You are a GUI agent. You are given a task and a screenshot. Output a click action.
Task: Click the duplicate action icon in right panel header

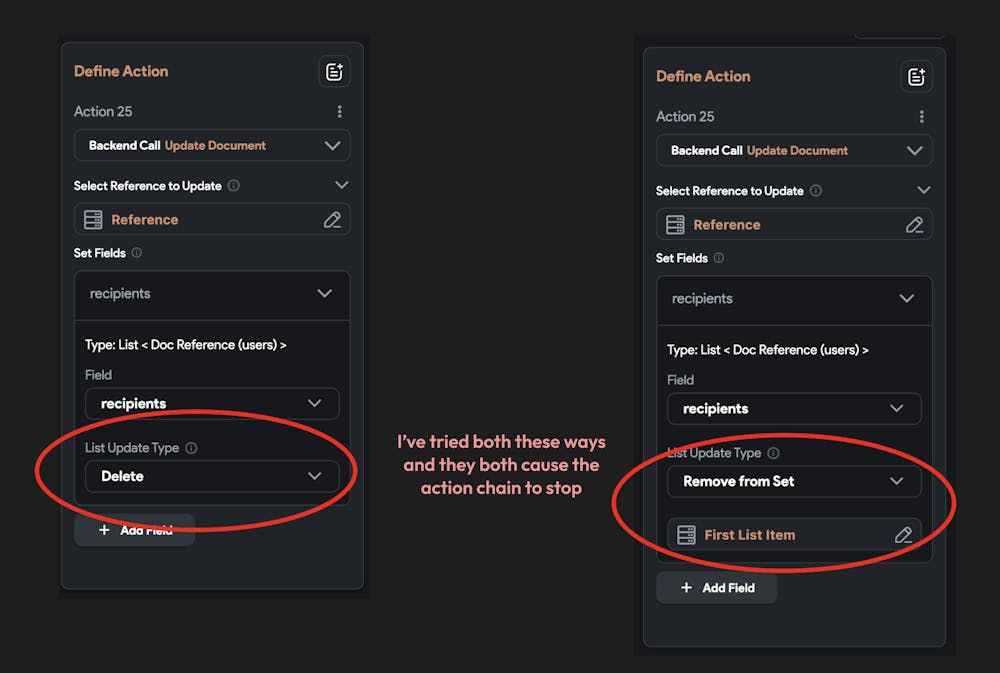pyautogui.click(x=916, y=76)
